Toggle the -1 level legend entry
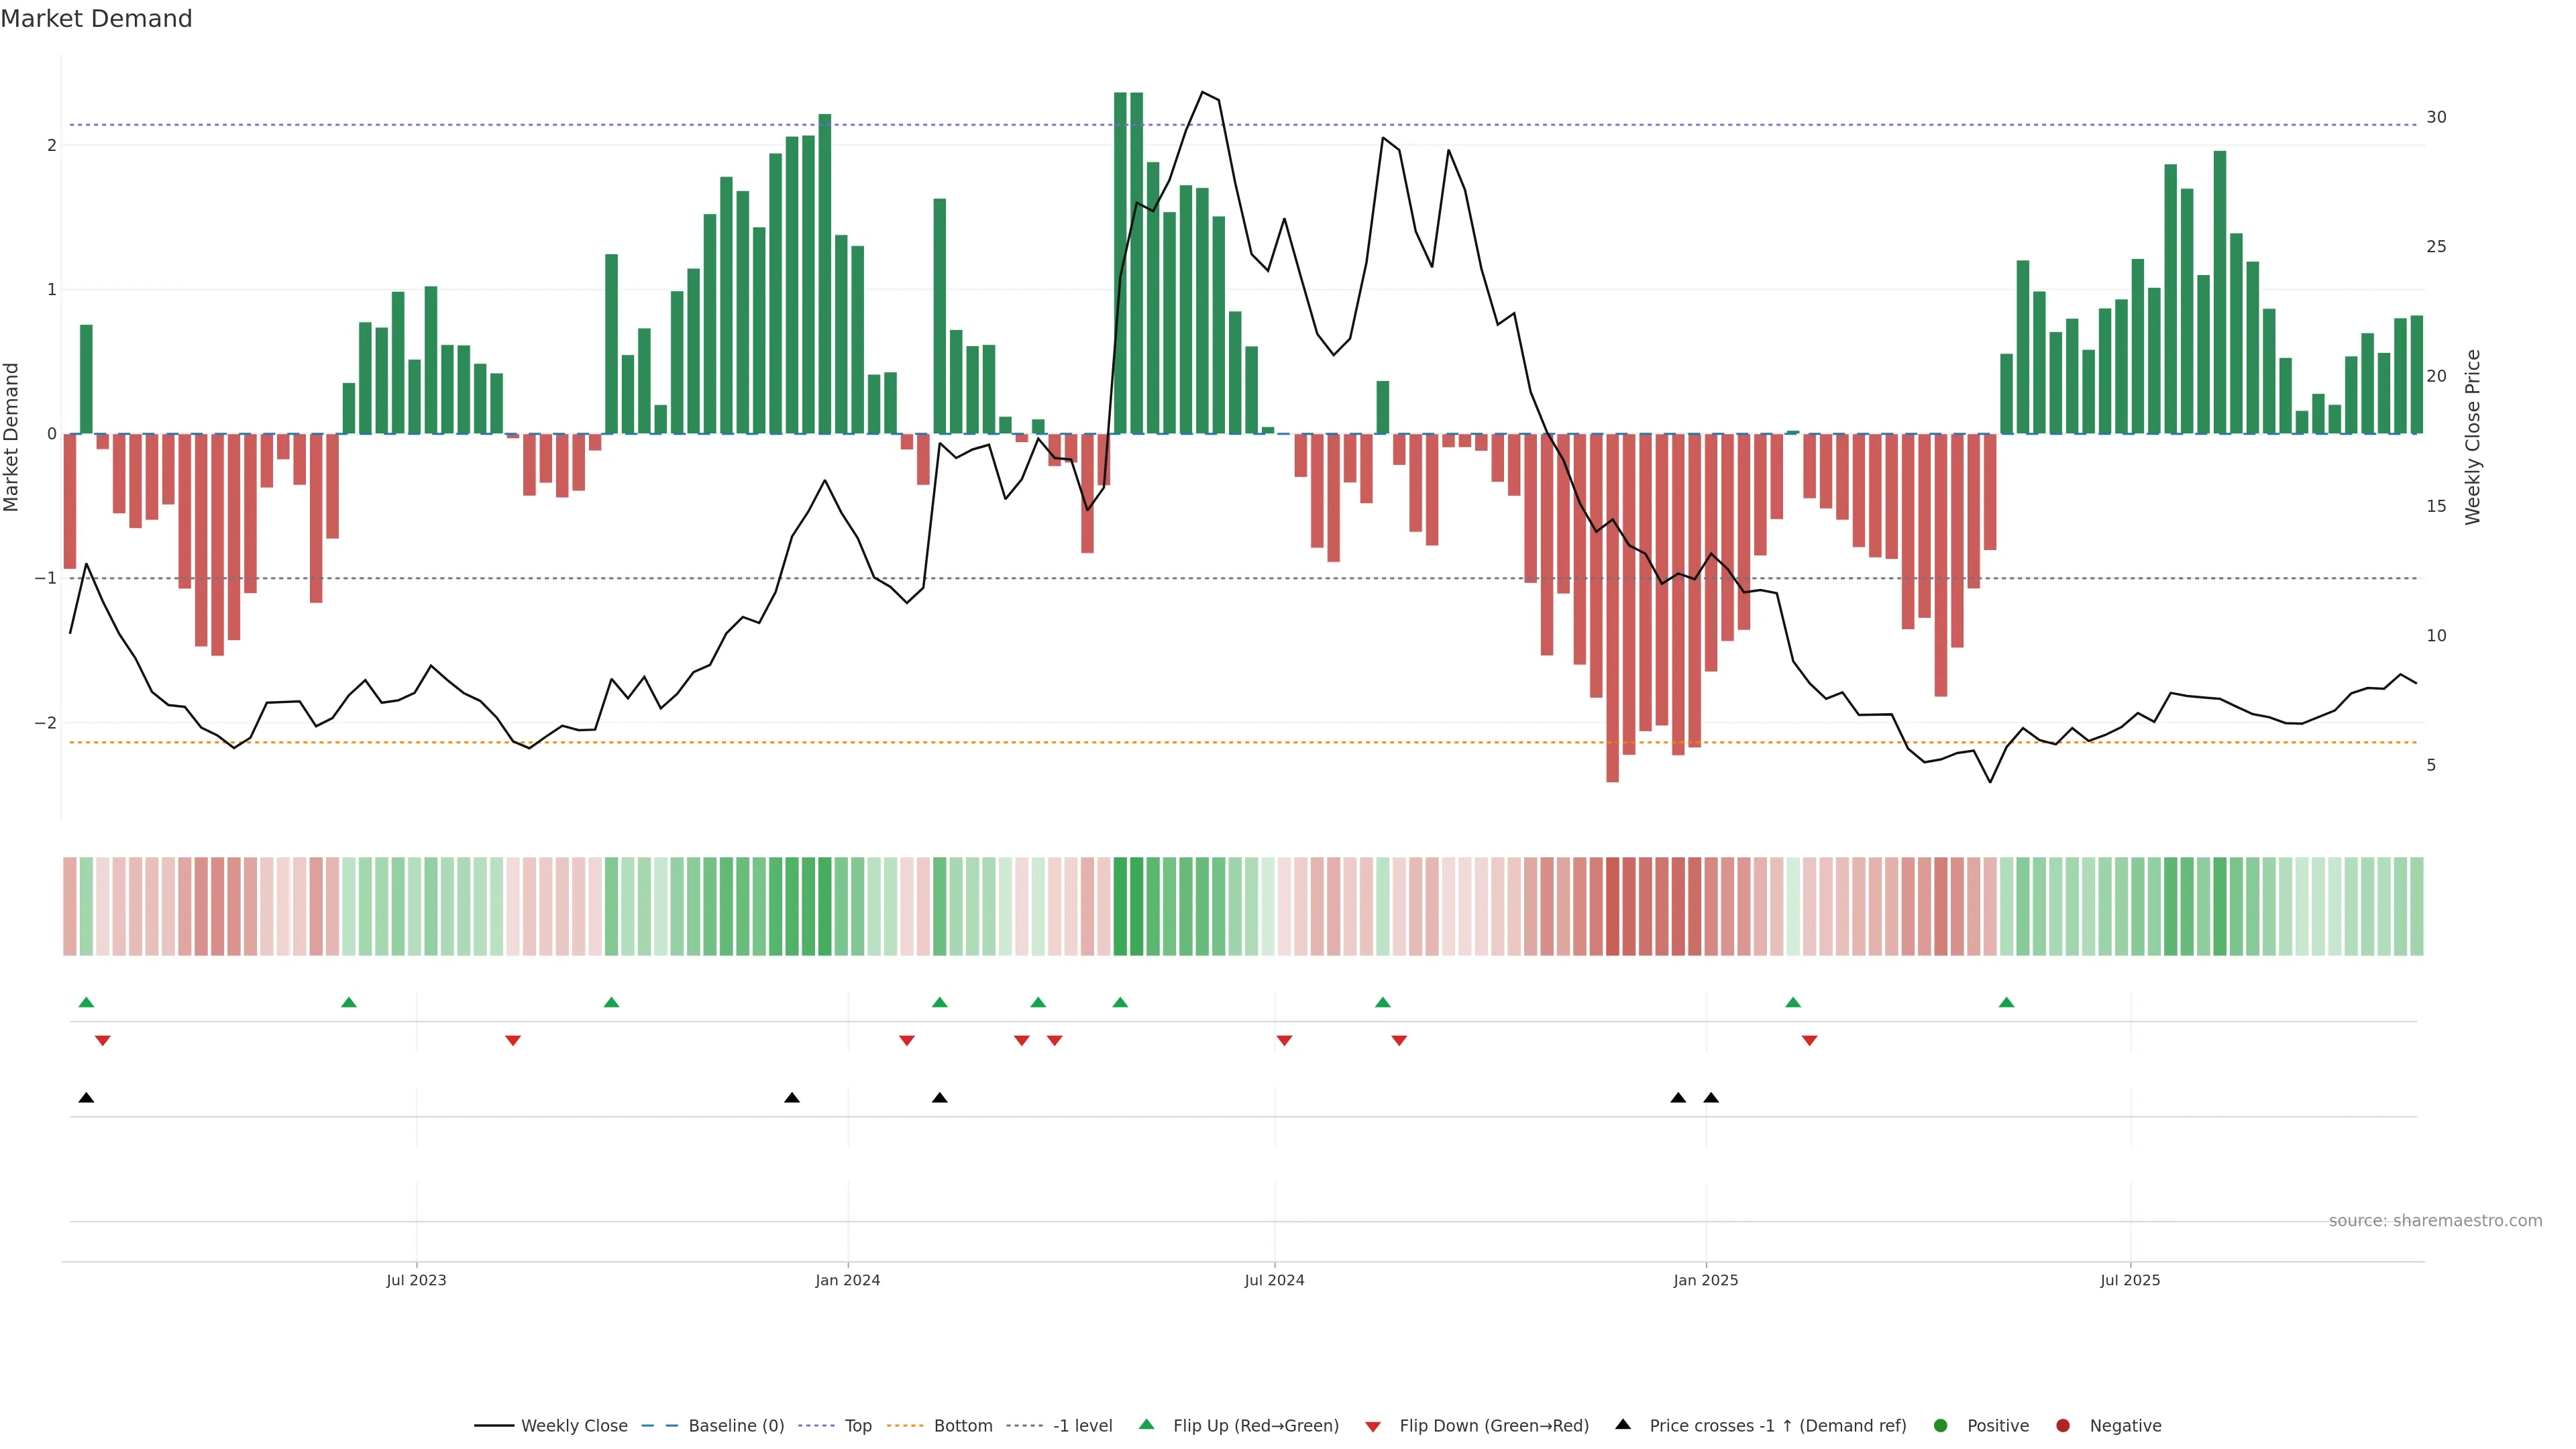This screenshot has width=2576, height=1449. (x=1082, y=1425)
